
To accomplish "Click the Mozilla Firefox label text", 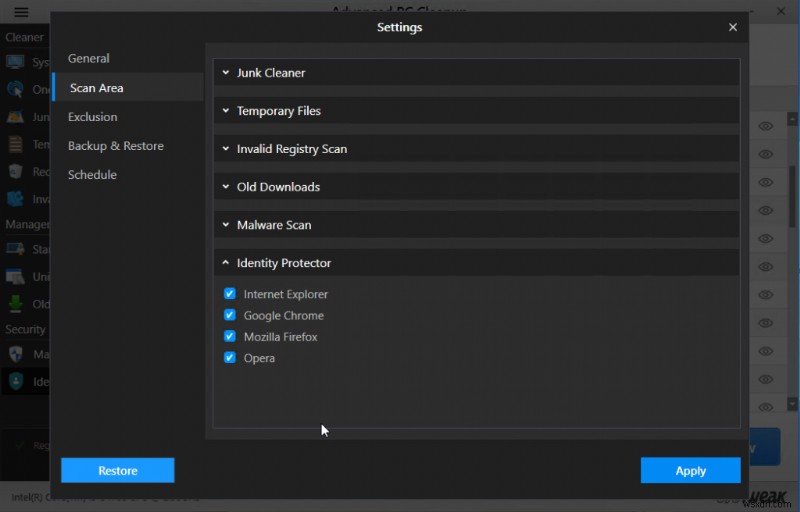I will (281, 337).
